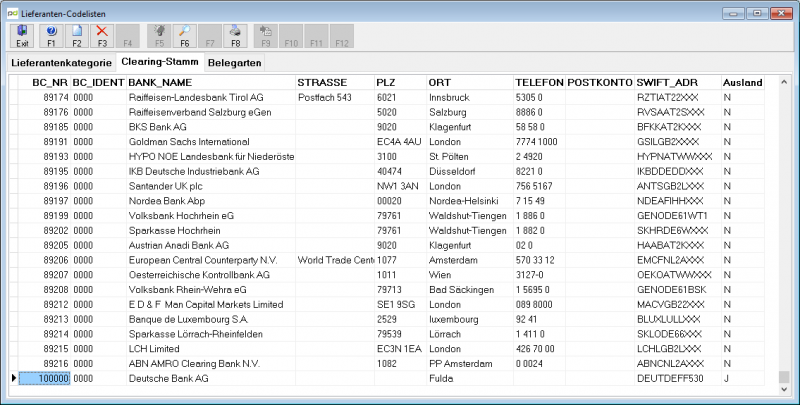Click the Oesterreichische Kontrollbank AG cell

[x=211, y=275]
